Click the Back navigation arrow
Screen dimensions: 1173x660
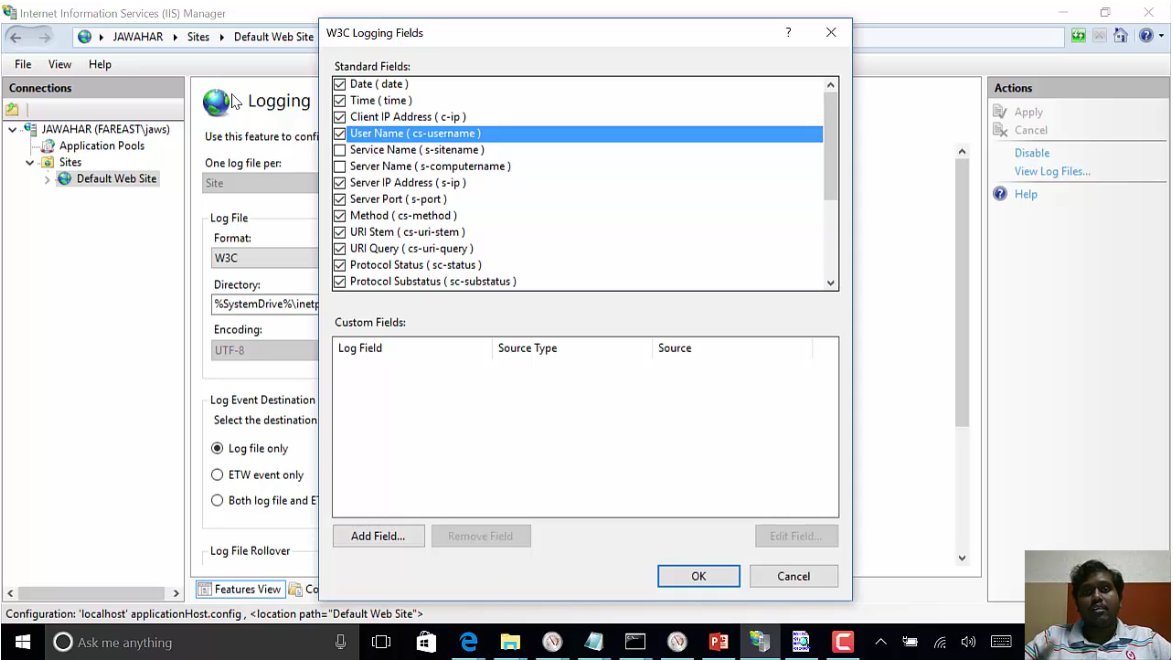(x=16, y=36)
